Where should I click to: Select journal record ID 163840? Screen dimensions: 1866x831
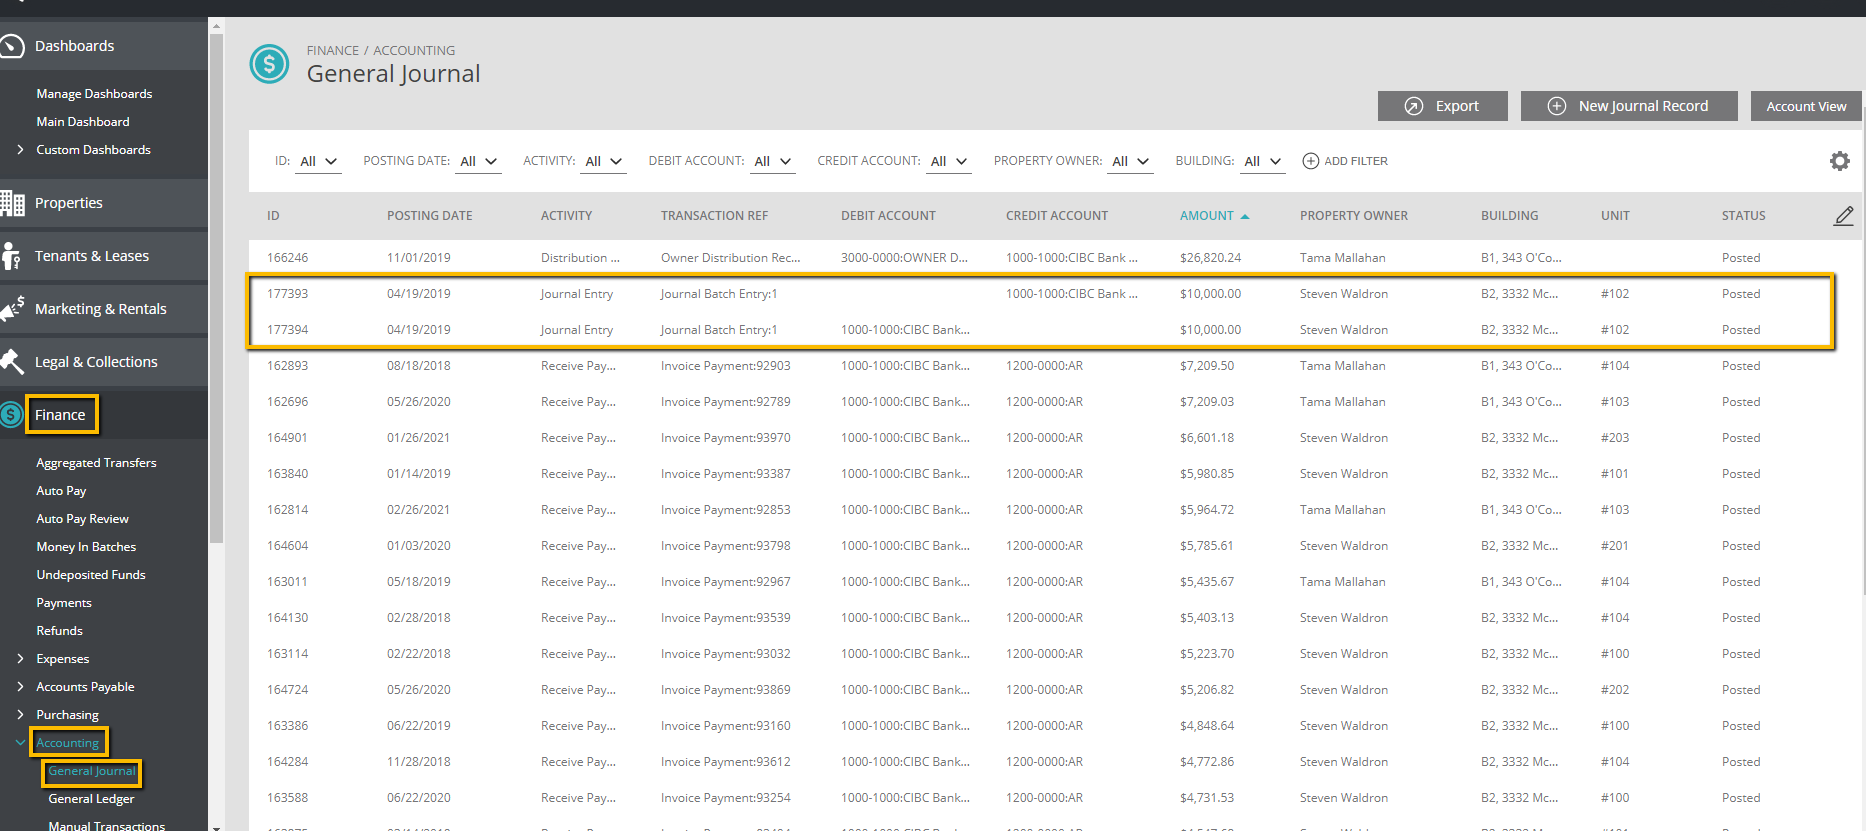[x=287, y=474]
